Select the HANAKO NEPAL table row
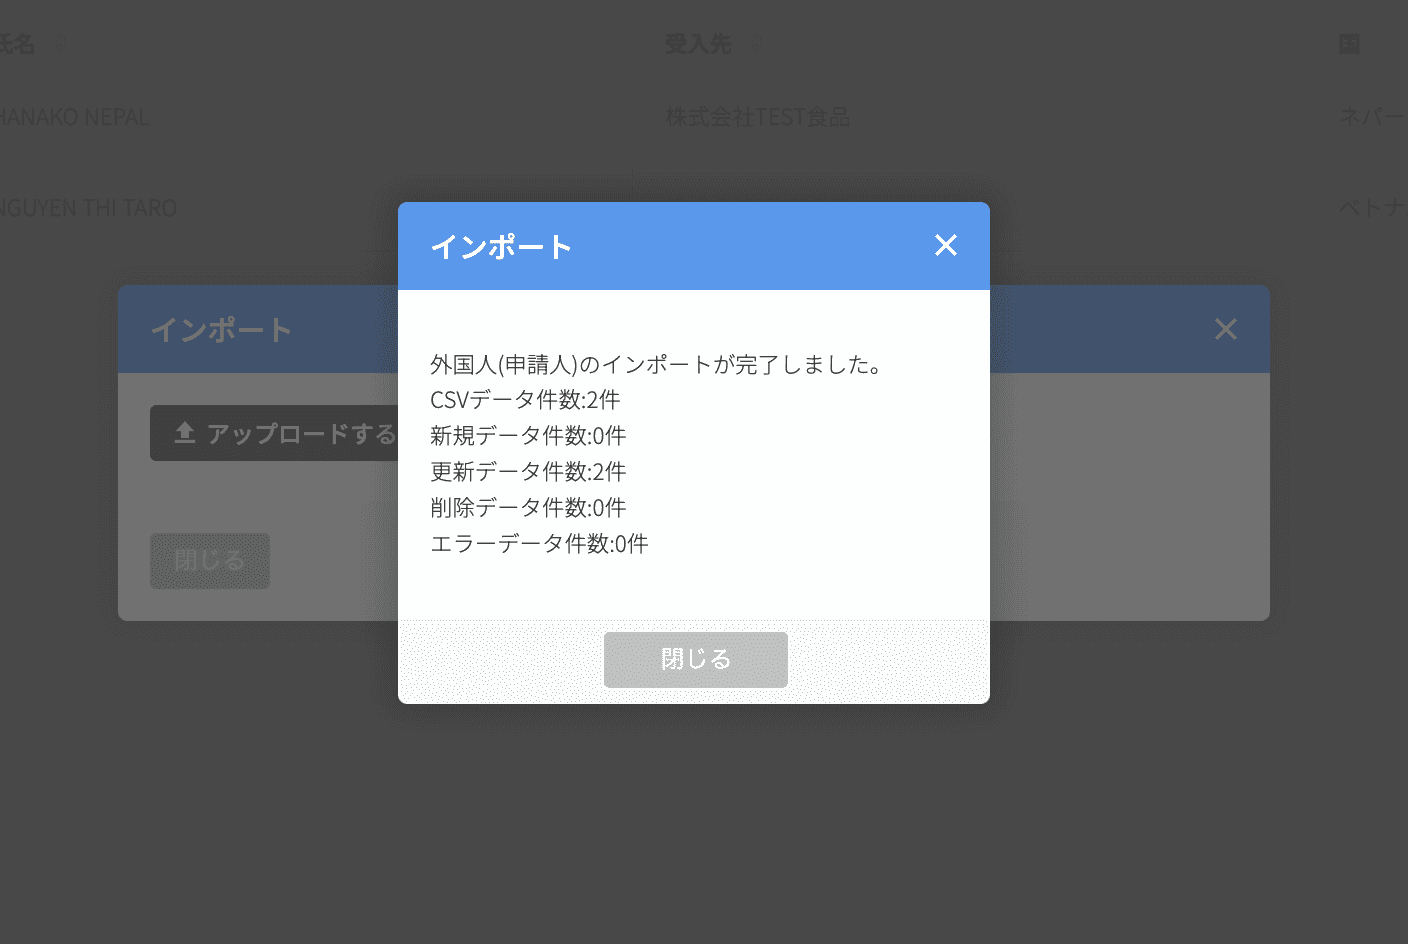Screen dimensions: 1408x944 click(x=75, y=116)
